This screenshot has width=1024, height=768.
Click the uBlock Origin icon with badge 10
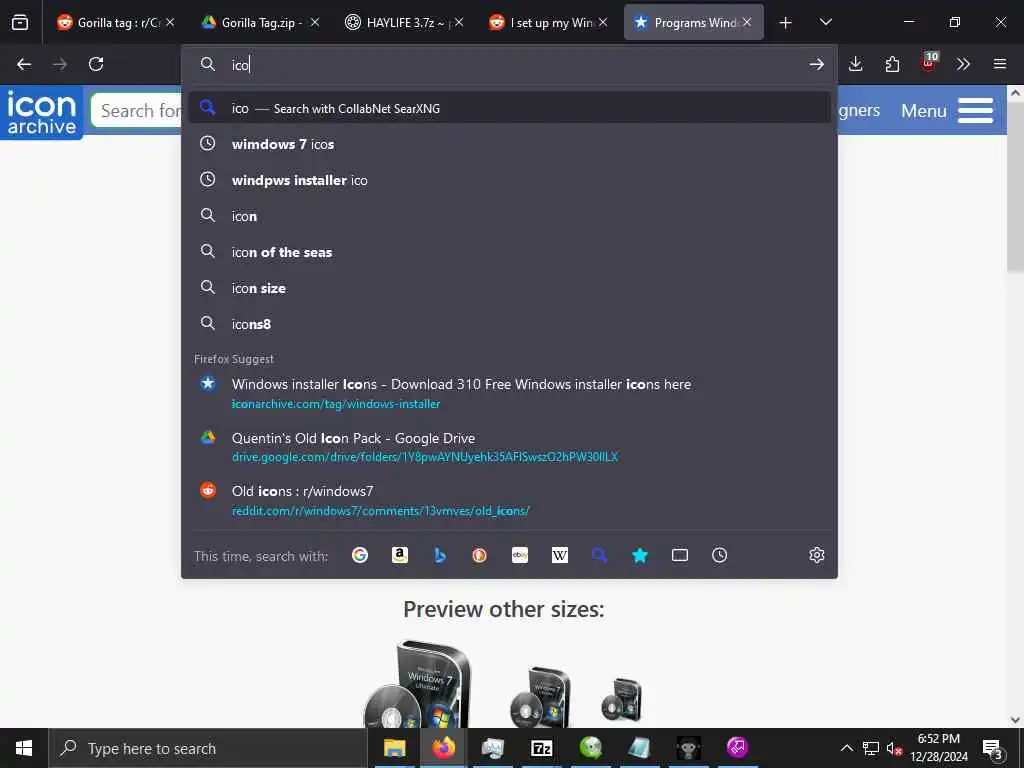tap(928, 63)
